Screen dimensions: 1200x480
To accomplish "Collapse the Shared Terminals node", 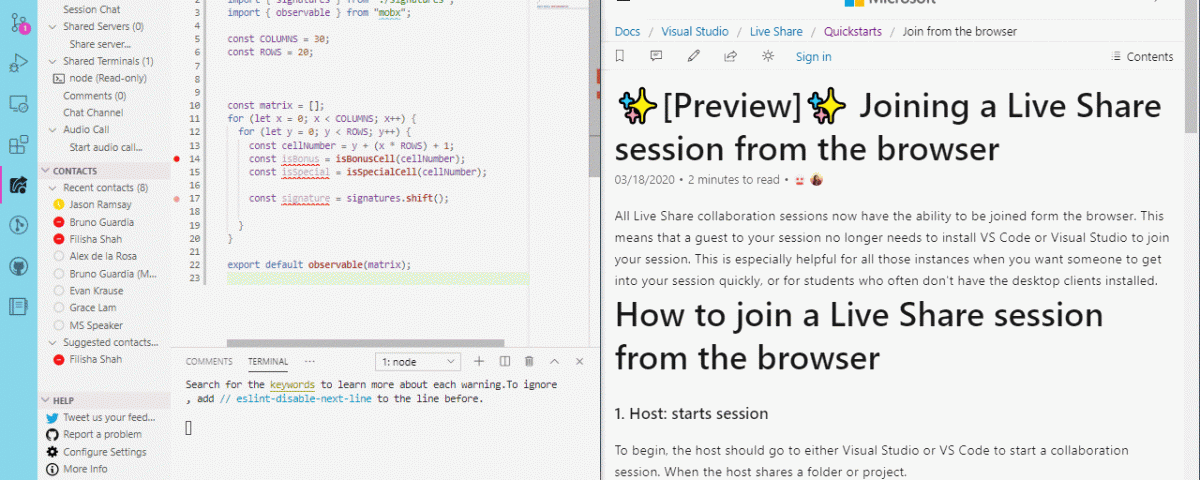I will 53,61.
